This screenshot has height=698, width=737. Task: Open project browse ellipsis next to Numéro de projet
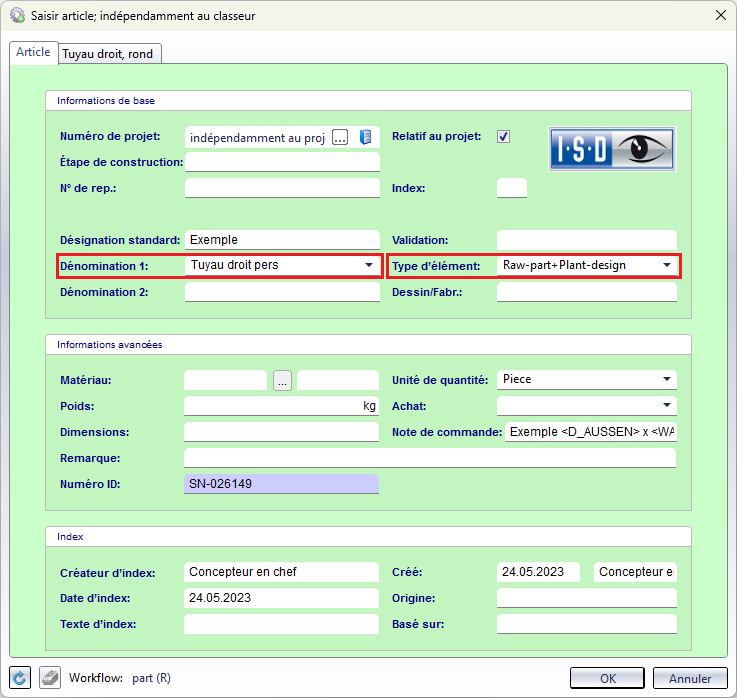pyautogui.click(x=340, y=137)
